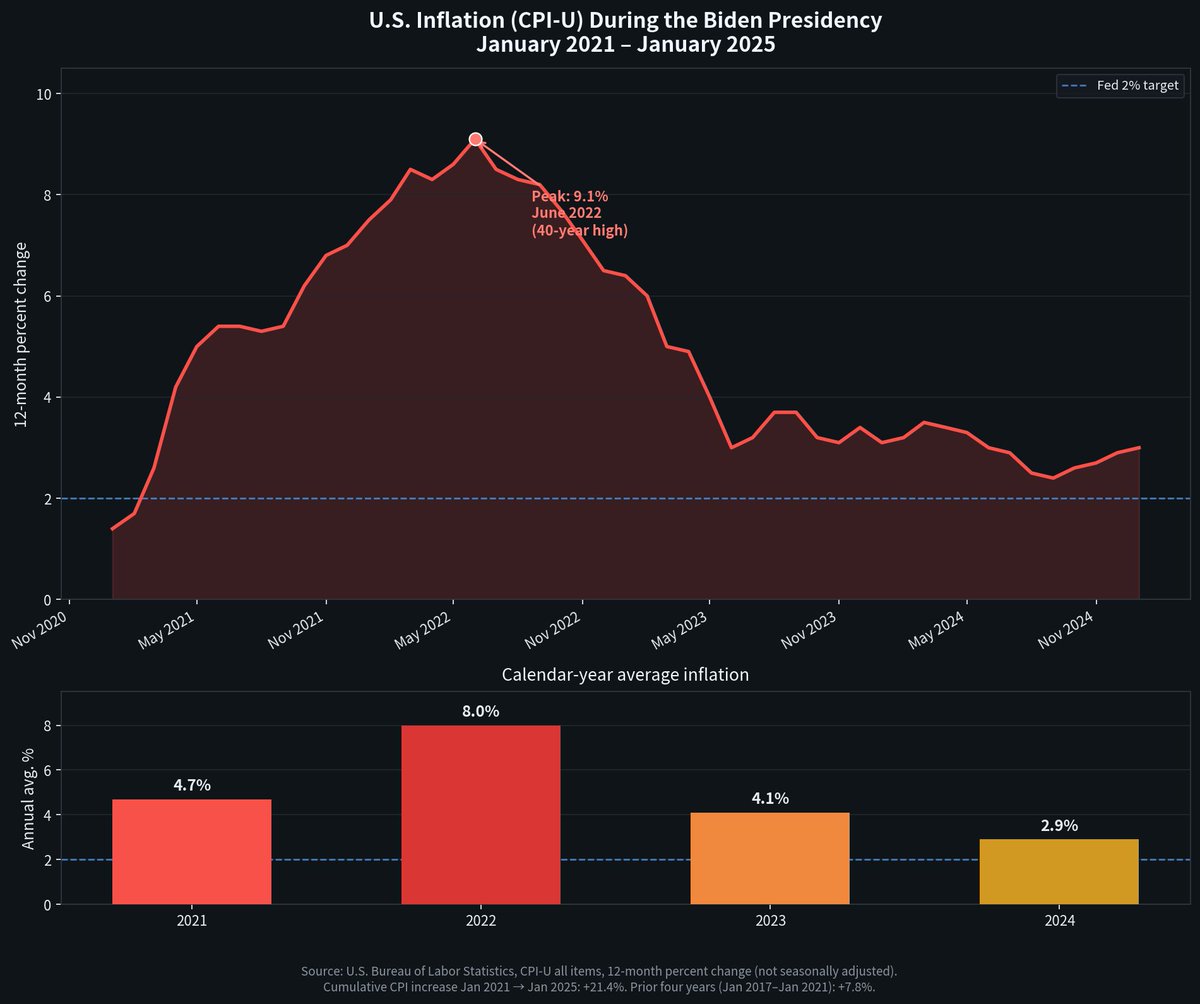Select the 2023 orange bar
This screenshot has width=1200, height=1004.
pos(770,858)
